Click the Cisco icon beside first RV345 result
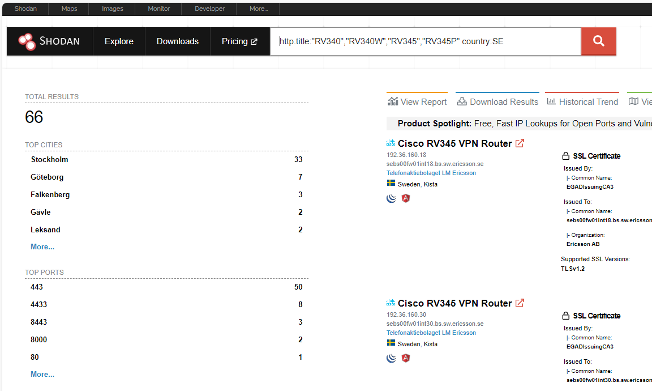This screenshot has width=652, height=392. point(390,143)
